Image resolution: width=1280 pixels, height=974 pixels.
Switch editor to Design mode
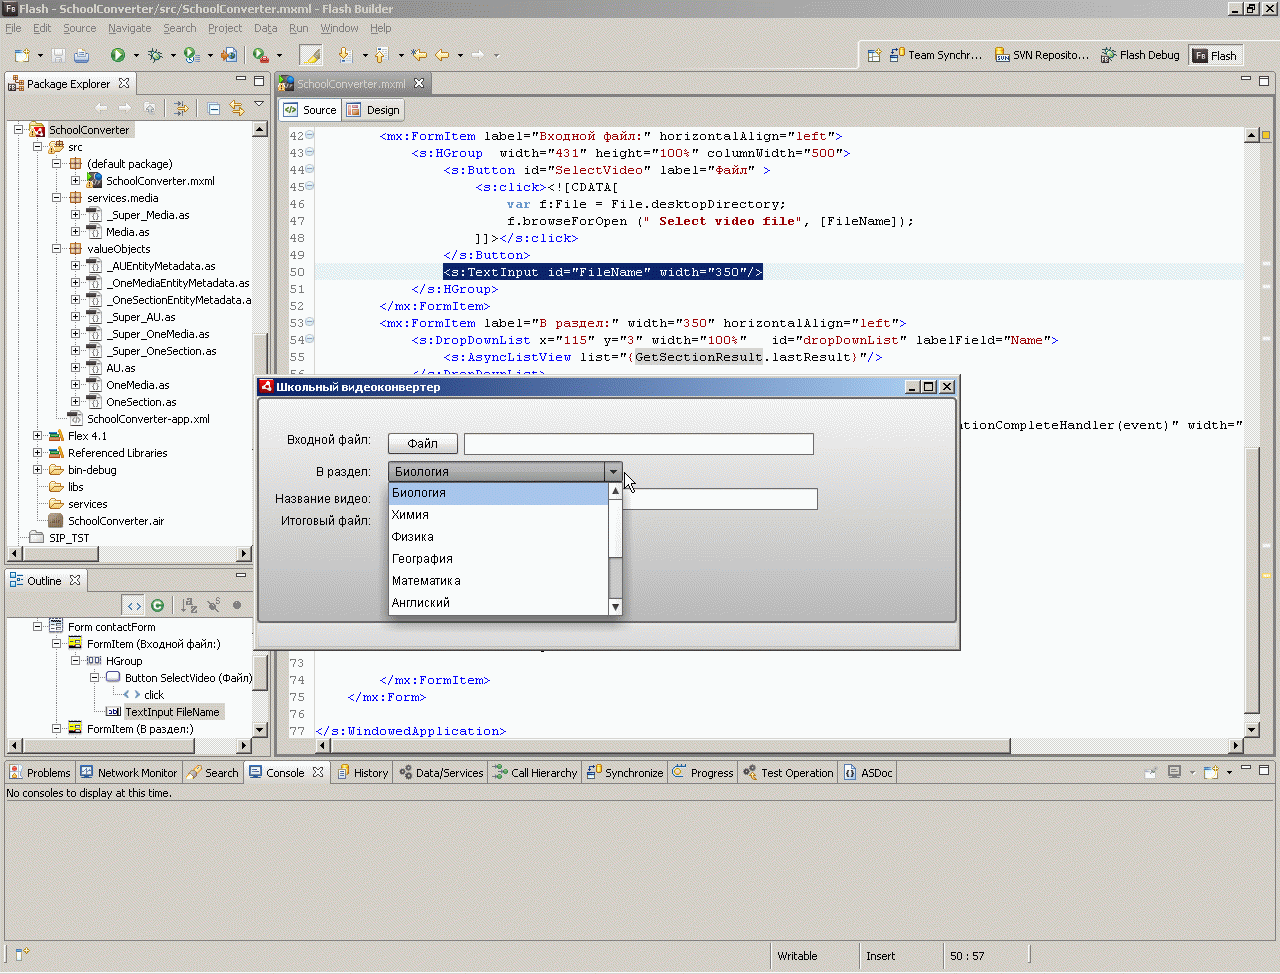tap(373, 110)
